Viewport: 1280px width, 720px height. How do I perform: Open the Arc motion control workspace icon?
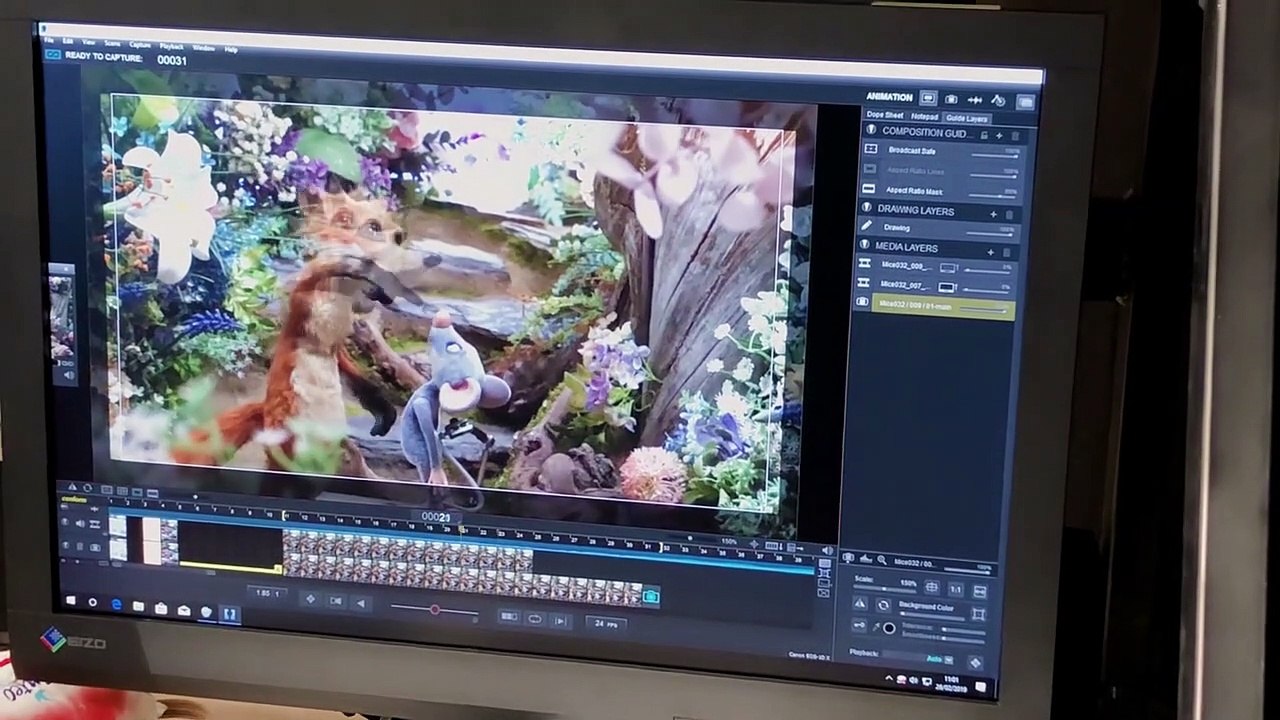(x=997, y=101)
